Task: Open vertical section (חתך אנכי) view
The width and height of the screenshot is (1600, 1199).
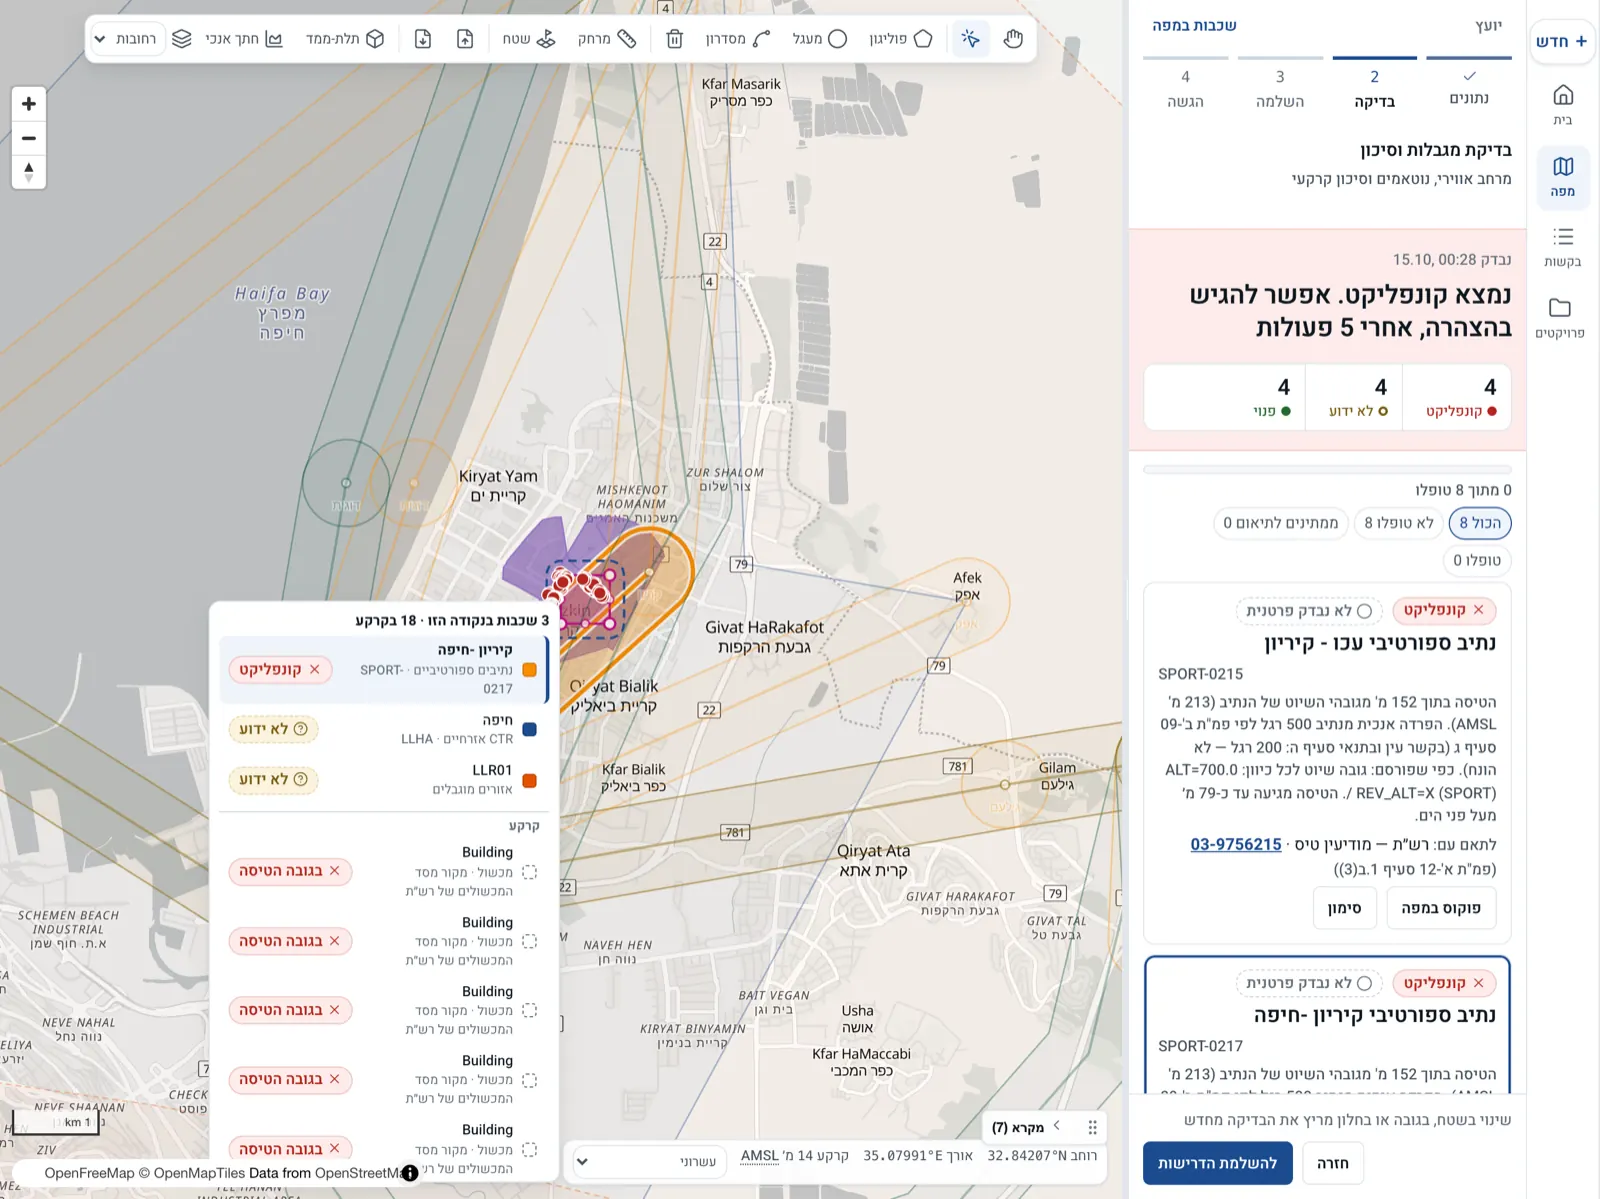Action: tap(244, 39)
